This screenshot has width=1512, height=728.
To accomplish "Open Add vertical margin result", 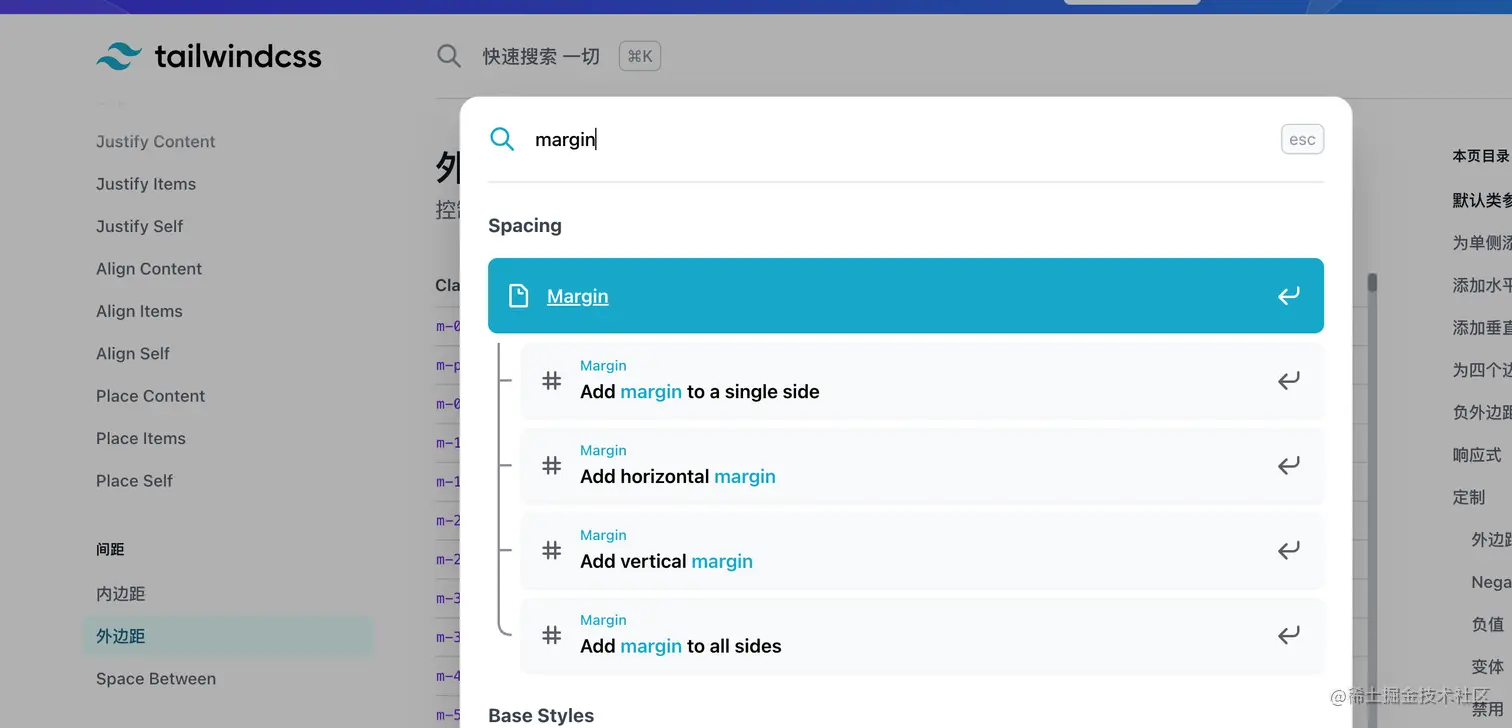I will coord(922,551).
